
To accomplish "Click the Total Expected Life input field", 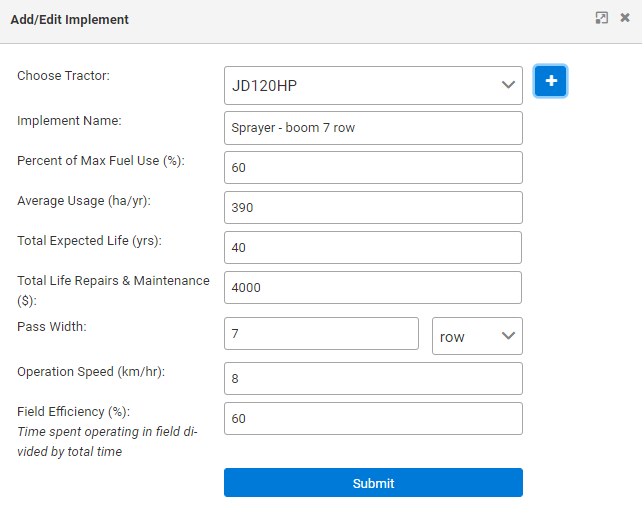I will click(373, 248).
